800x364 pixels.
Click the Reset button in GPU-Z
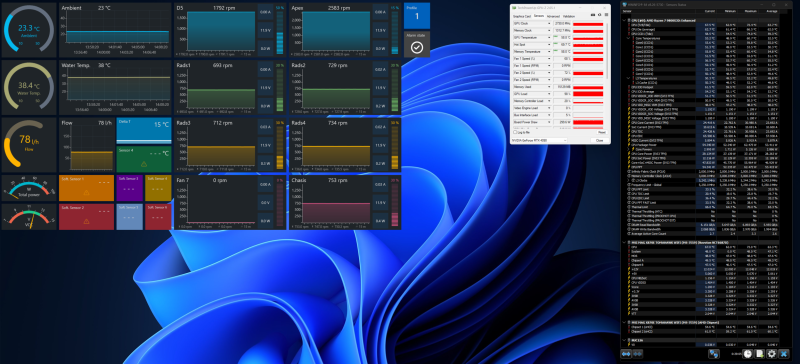click(602, 132)
